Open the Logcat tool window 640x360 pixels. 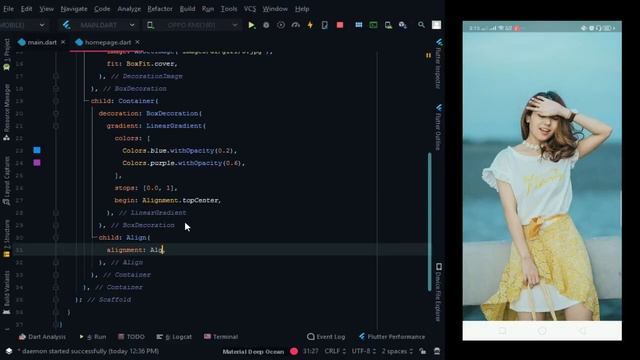[x=174, y=337]
